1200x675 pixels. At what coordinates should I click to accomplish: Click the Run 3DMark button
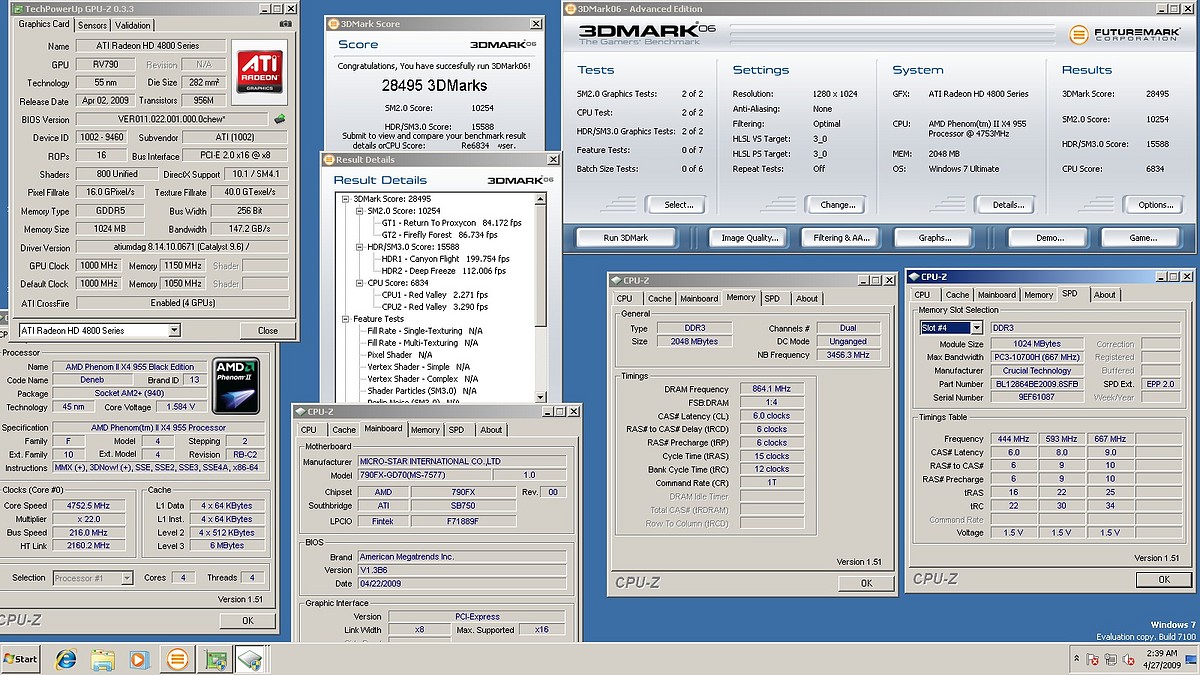(x=626, y=238)
